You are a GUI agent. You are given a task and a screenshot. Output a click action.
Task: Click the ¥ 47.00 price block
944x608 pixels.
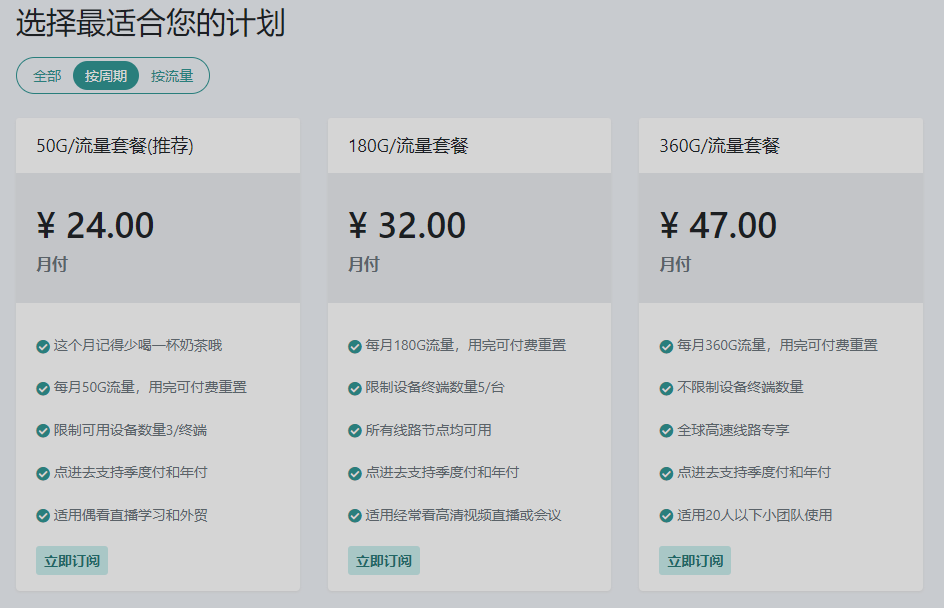pyautogui.click(x=719, y=226)
